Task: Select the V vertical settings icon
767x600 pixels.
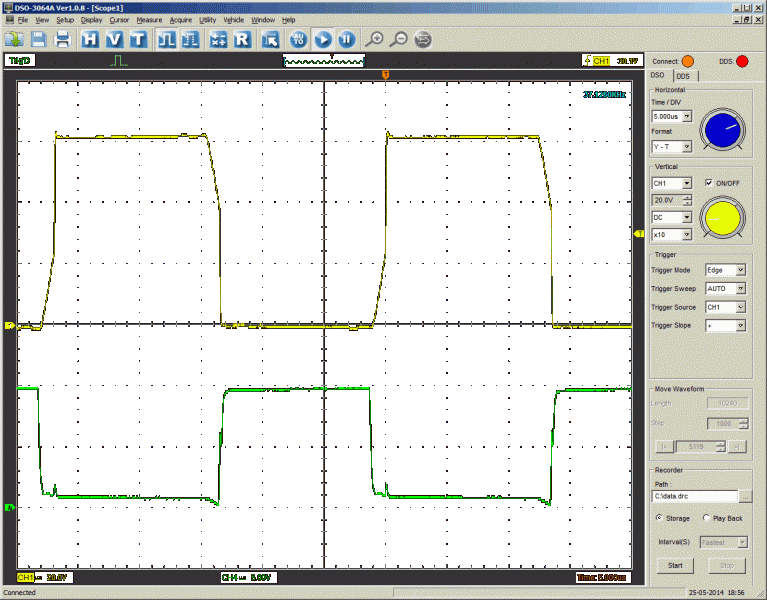Action: pyautogui.click(x=114, y=39)
